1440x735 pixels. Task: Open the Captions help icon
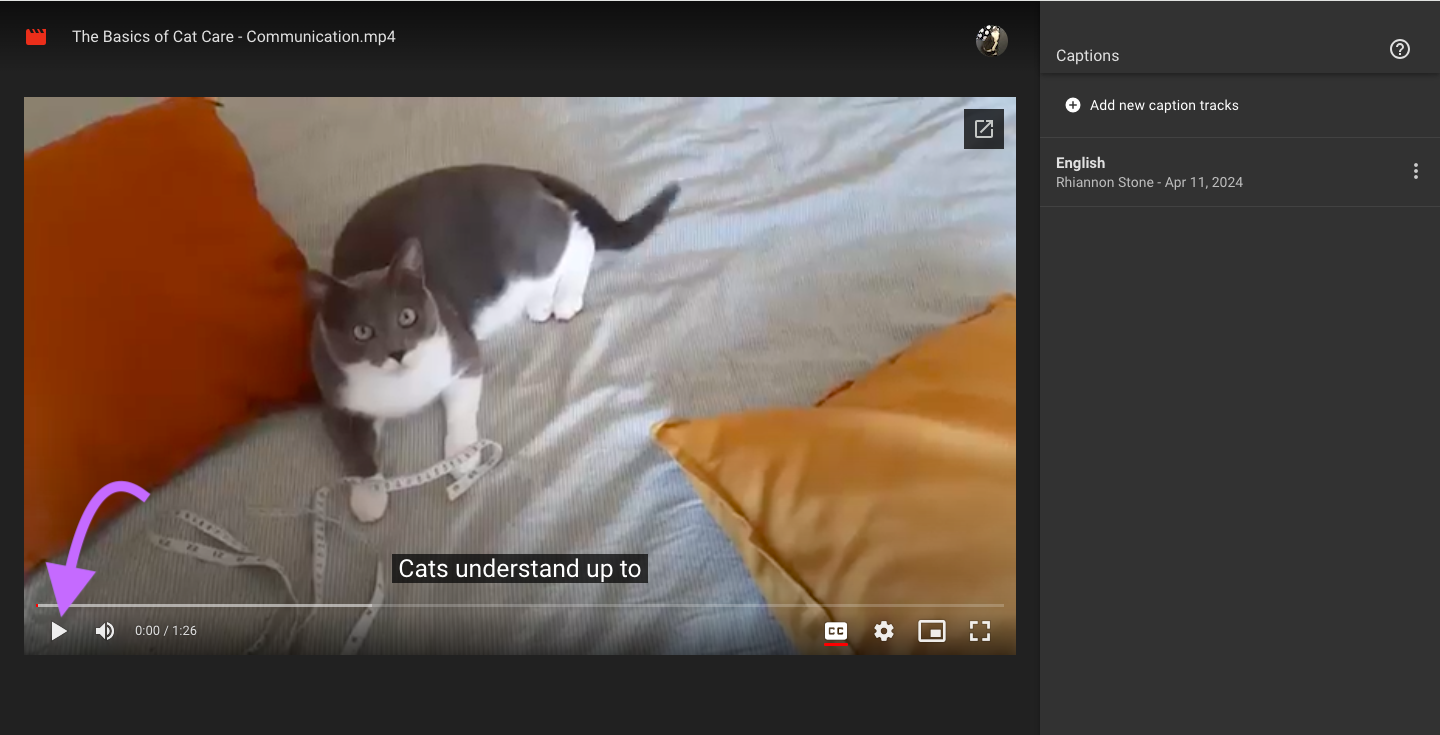click(1400, 48)
